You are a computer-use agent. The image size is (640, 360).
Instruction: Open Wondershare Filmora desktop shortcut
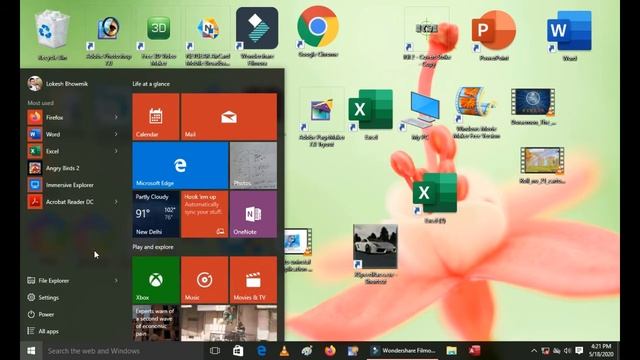tap(257, 36)
